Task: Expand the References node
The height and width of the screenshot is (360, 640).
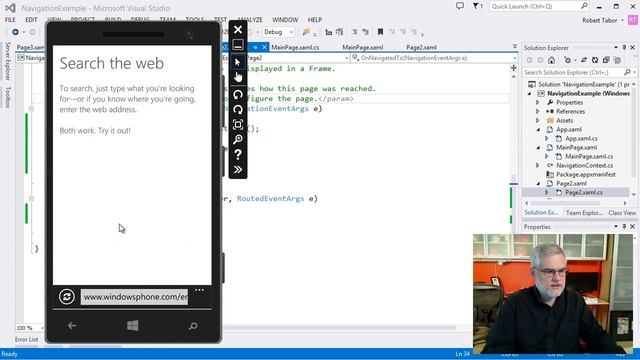Action: pyautogui.click(x=538, y=111)
